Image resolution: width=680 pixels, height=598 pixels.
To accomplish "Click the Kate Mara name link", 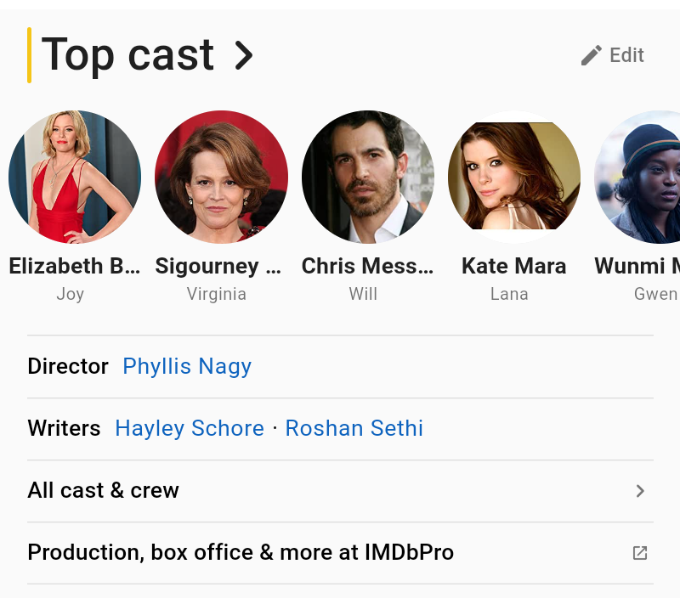I will tap(514, 266).
